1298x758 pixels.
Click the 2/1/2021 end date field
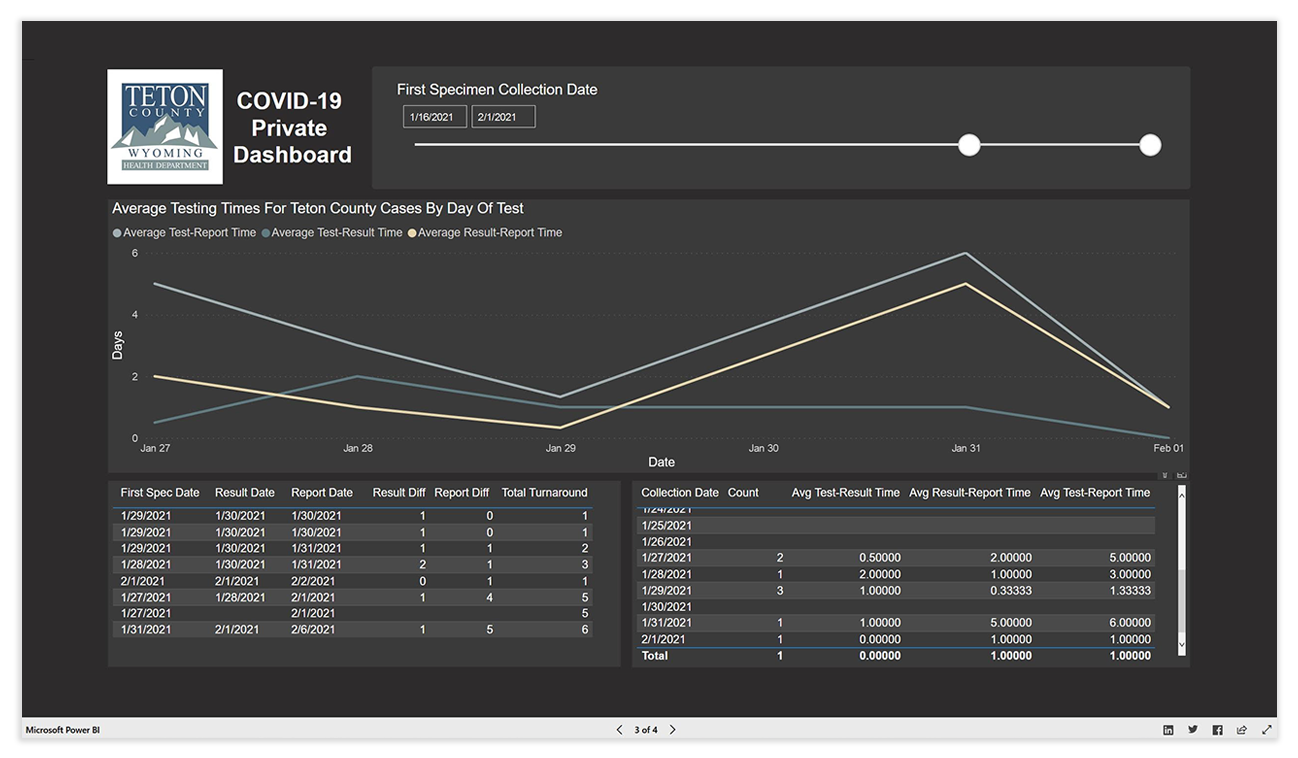[x=504, y=117]
